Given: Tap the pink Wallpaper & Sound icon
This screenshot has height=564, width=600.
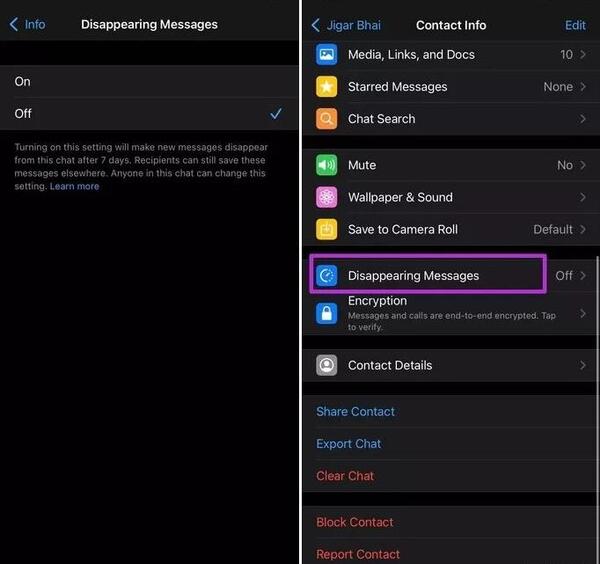Looking at the screenshot, I should 326,197.
